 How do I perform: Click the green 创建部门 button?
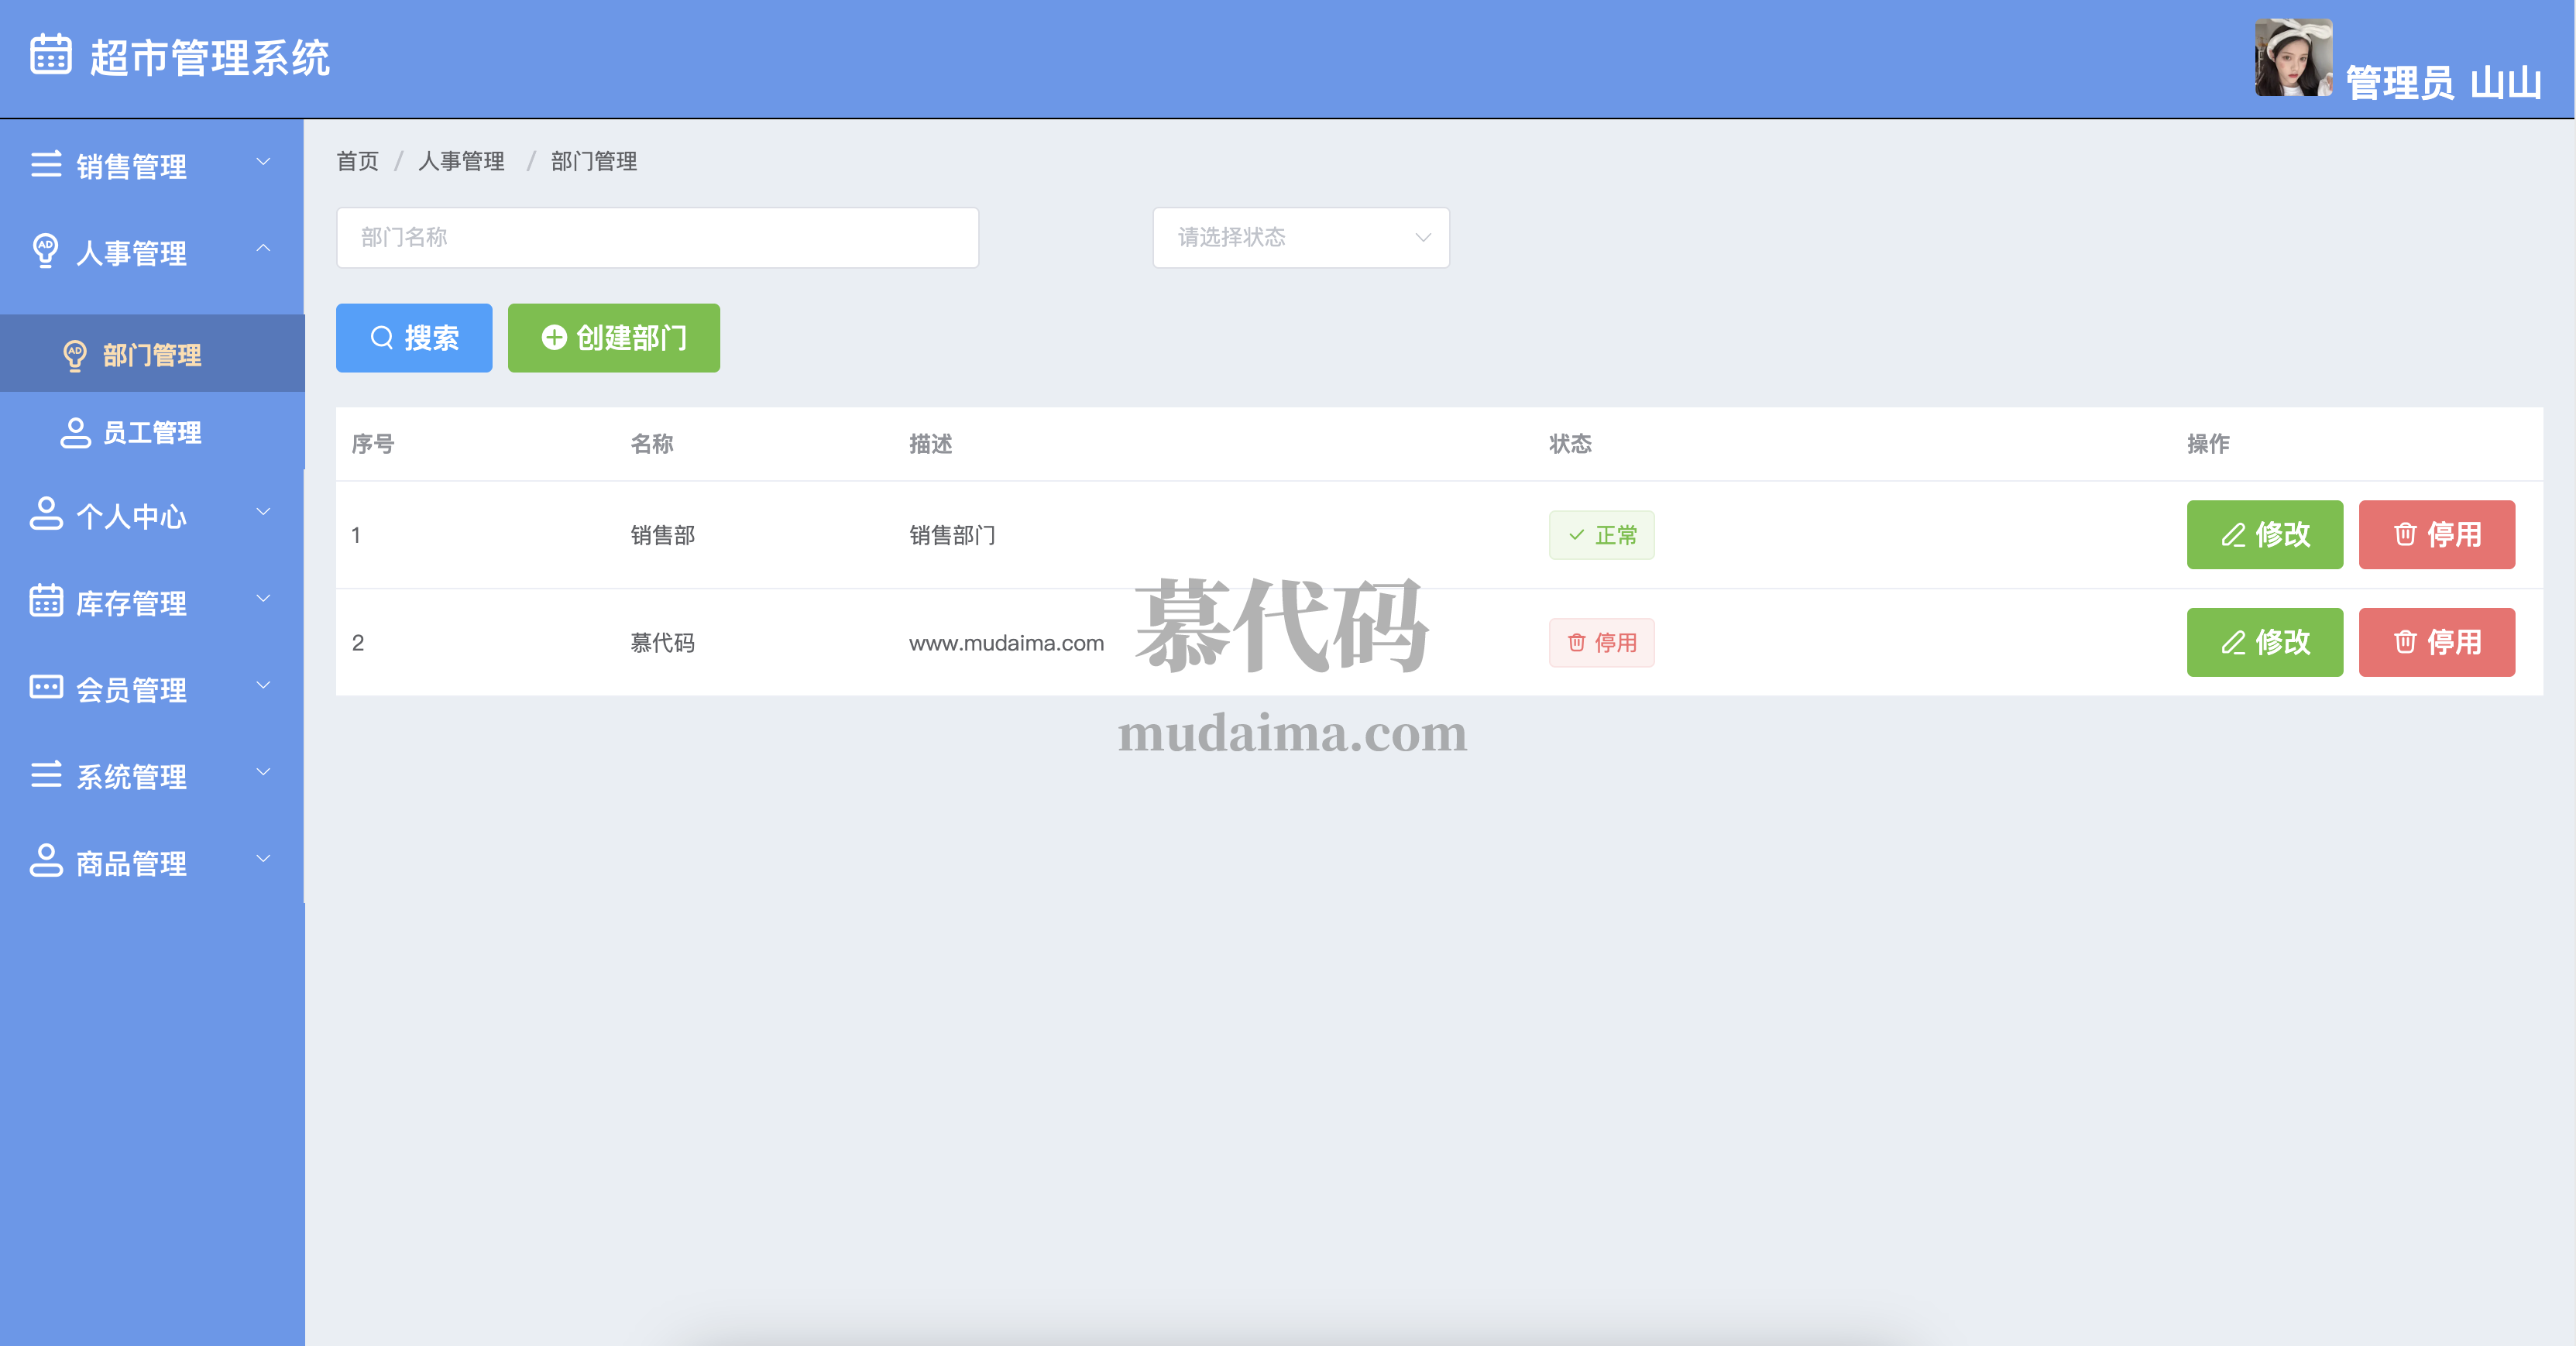[613, 338]
